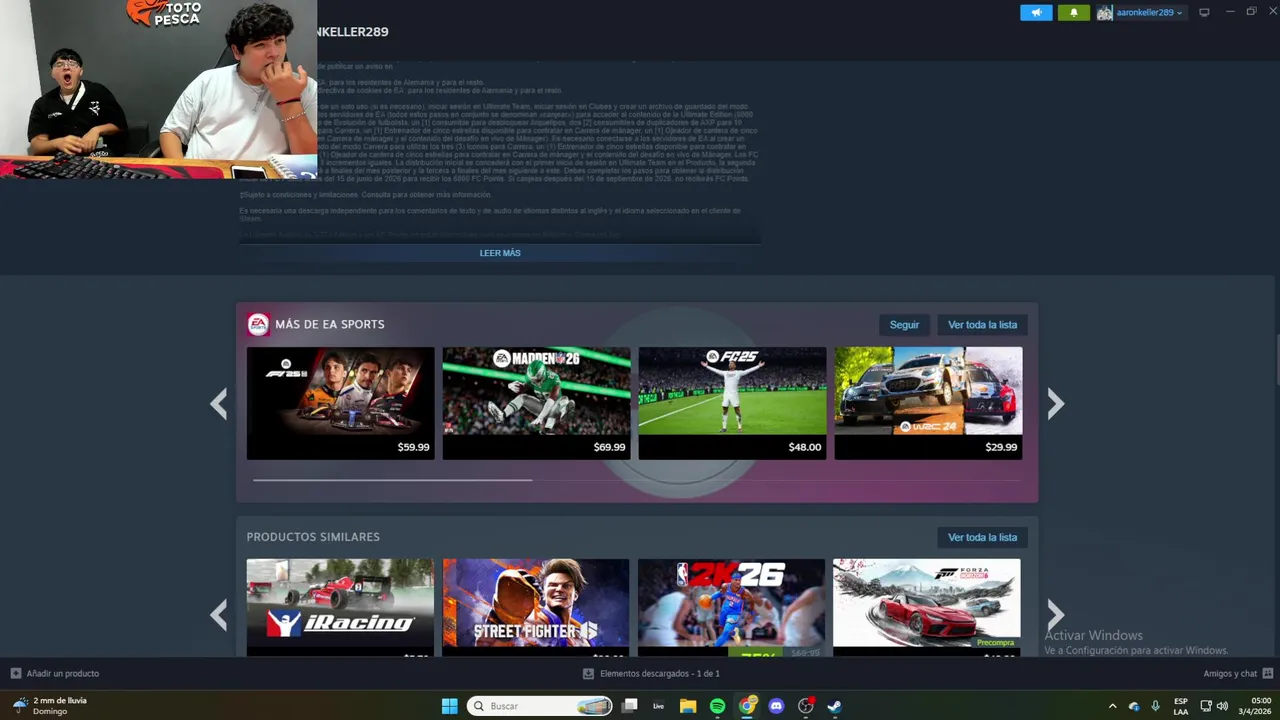
Task: Click the microphone tray icon
Action: click(1155, 706)
